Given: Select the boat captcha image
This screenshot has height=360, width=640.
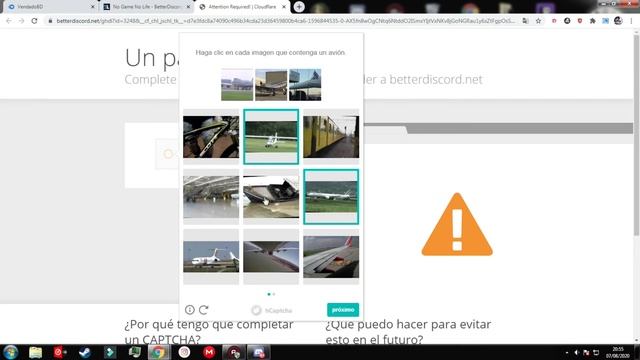Looking at the screenshot, I should point(271,197).
